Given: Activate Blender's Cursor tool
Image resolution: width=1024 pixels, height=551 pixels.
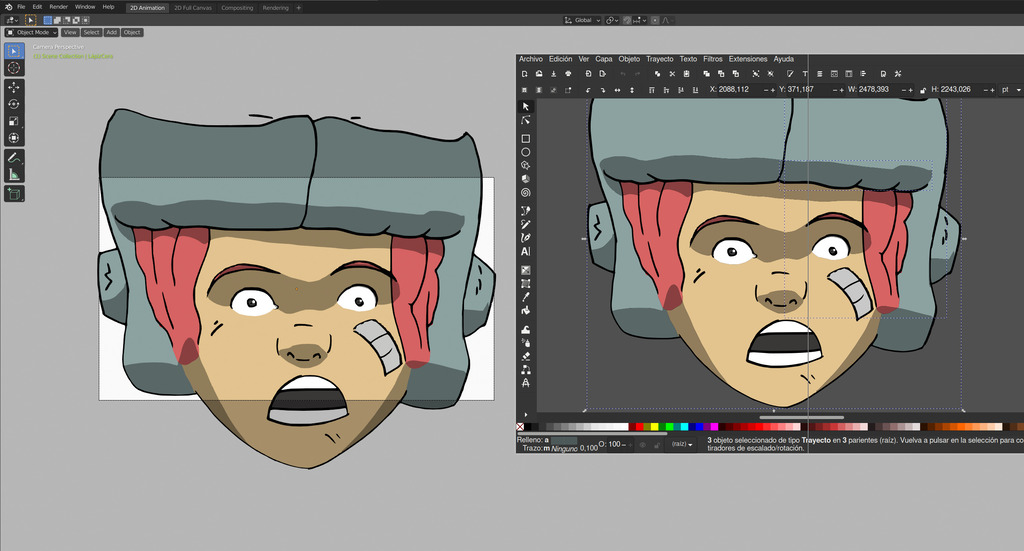Looking at the screenshot, I should click(x=14, y=68).
